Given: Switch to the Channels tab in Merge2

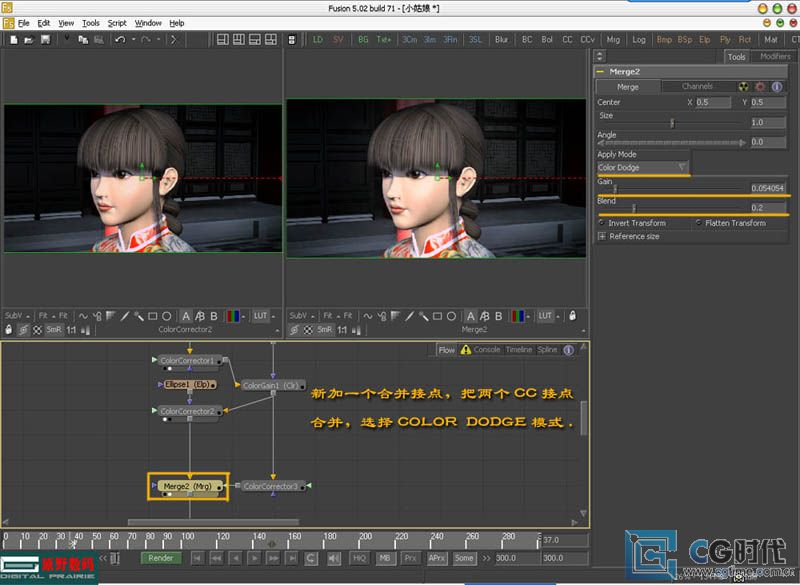Looking at the screenshot, I should click(x=697, y=87).
